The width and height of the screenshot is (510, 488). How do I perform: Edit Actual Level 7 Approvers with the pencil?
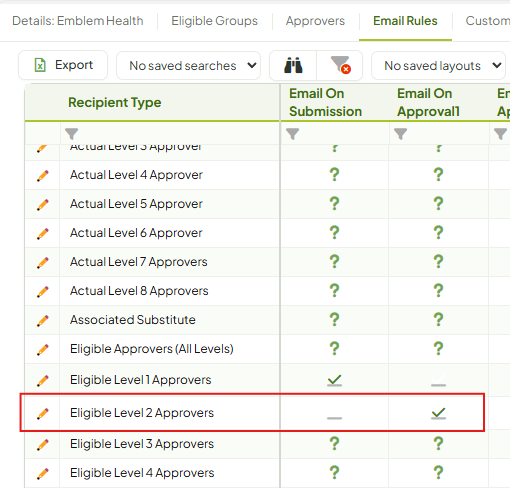click(42, 262)
